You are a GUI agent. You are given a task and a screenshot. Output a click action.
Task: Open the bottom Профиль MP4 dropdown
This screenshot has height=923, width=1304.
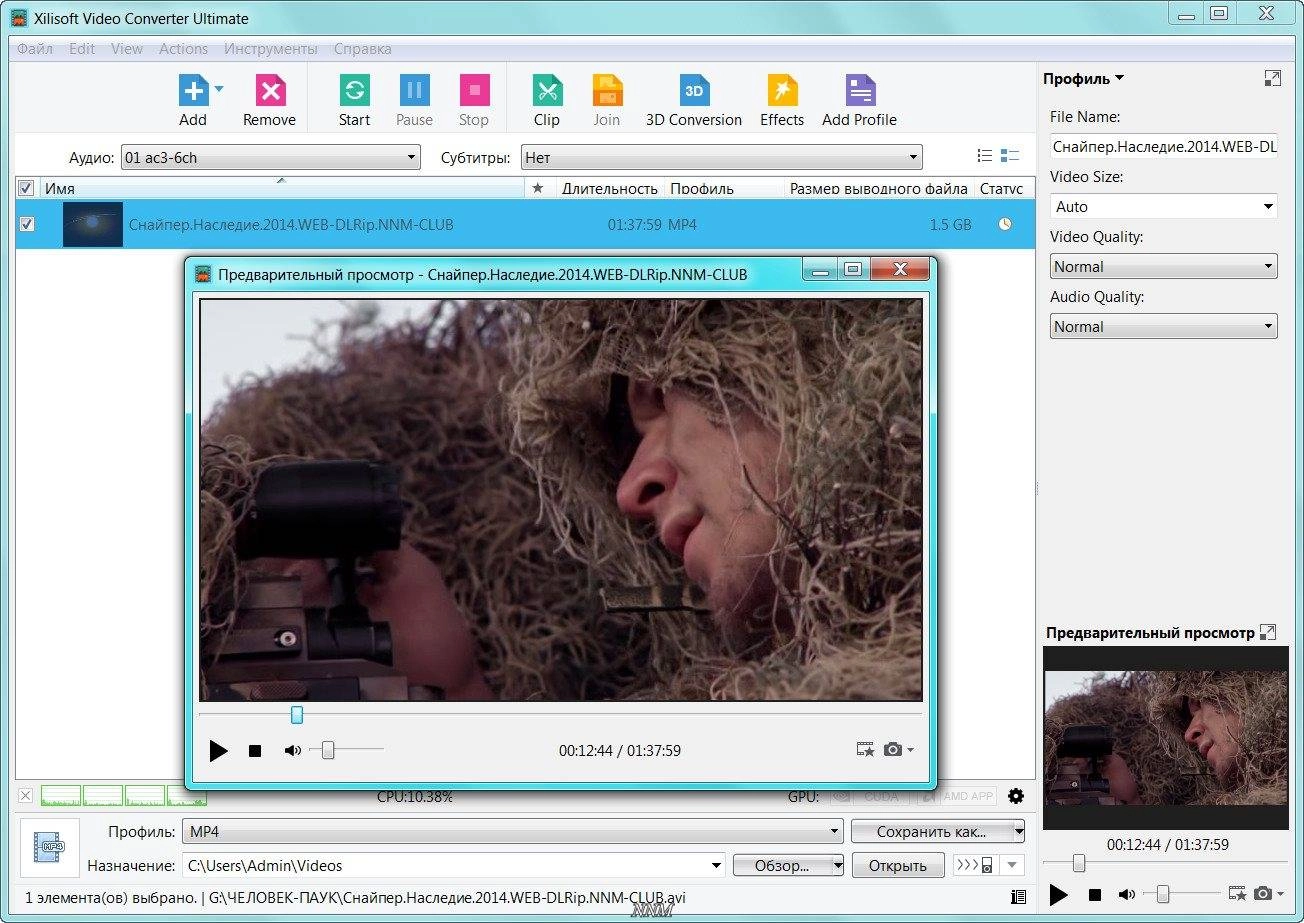(513, 832)
